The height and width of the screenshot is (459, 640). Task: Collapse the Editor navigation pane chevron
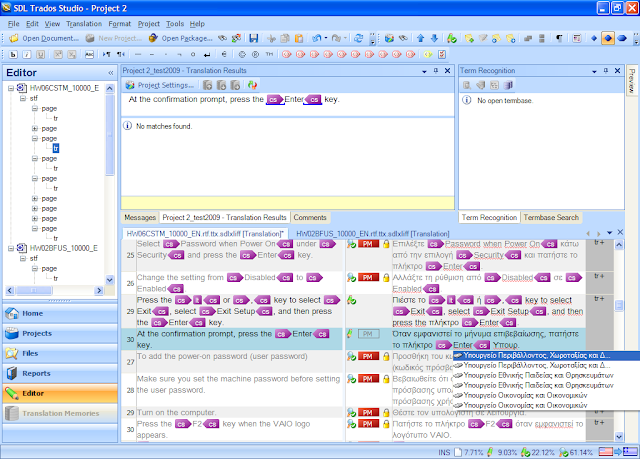pyautogui.click(x=111, y=73)
